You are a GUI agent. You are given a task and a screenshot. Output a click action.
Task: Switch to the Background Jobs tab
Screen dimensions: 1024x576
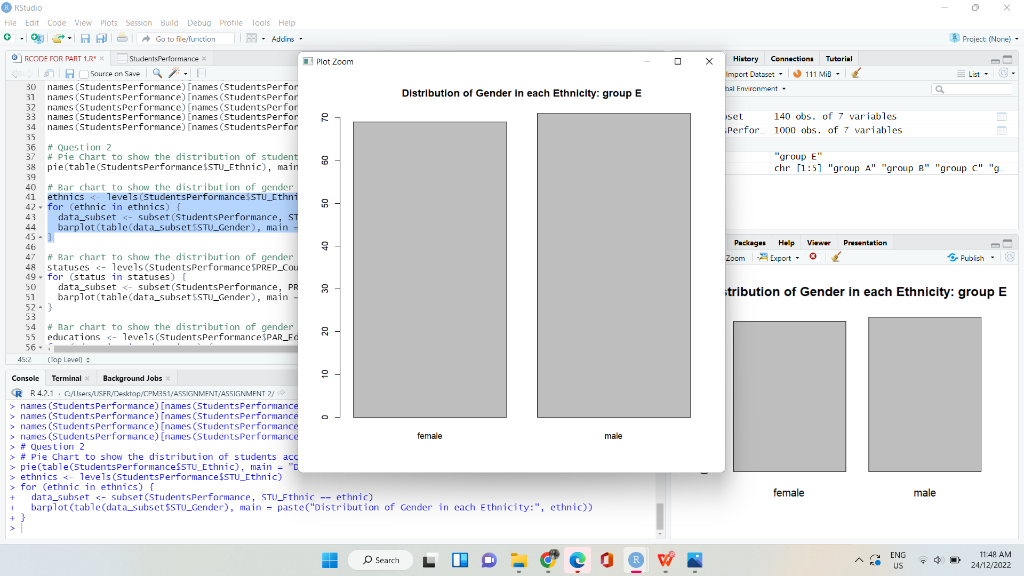pyautogui.click(x=132, y=378)
